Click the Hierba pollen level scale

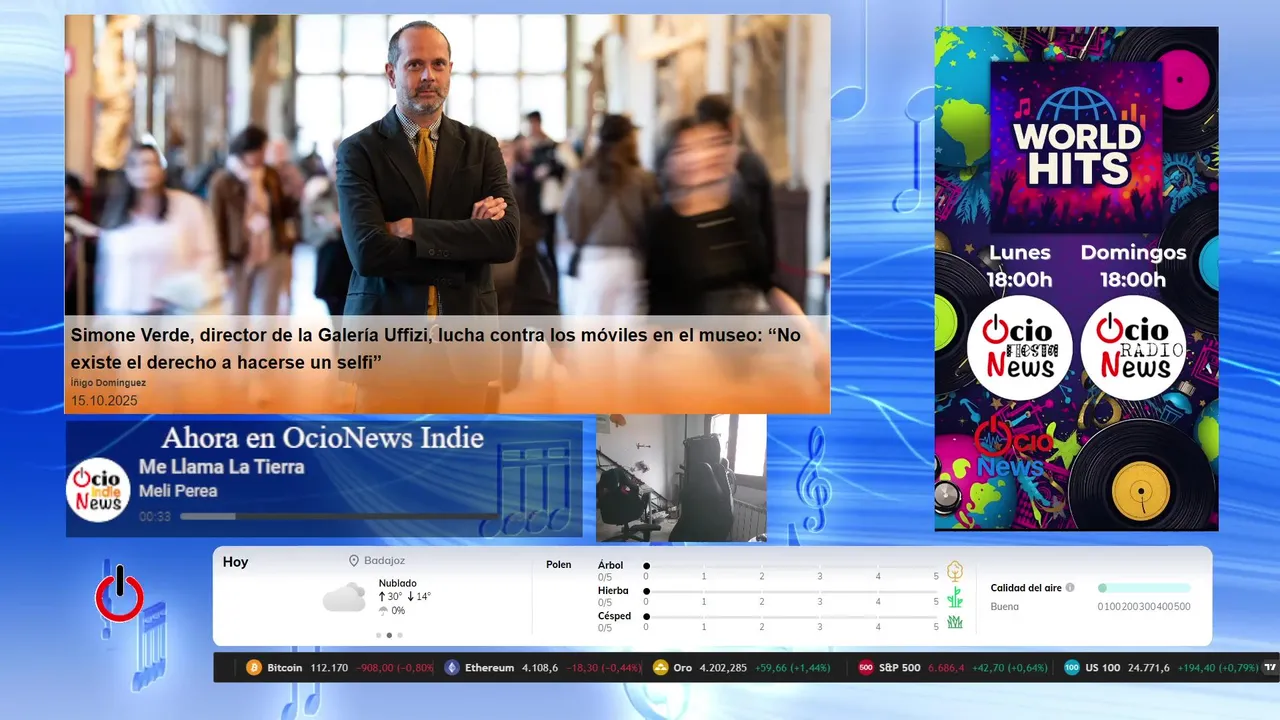tap(792, 597)
